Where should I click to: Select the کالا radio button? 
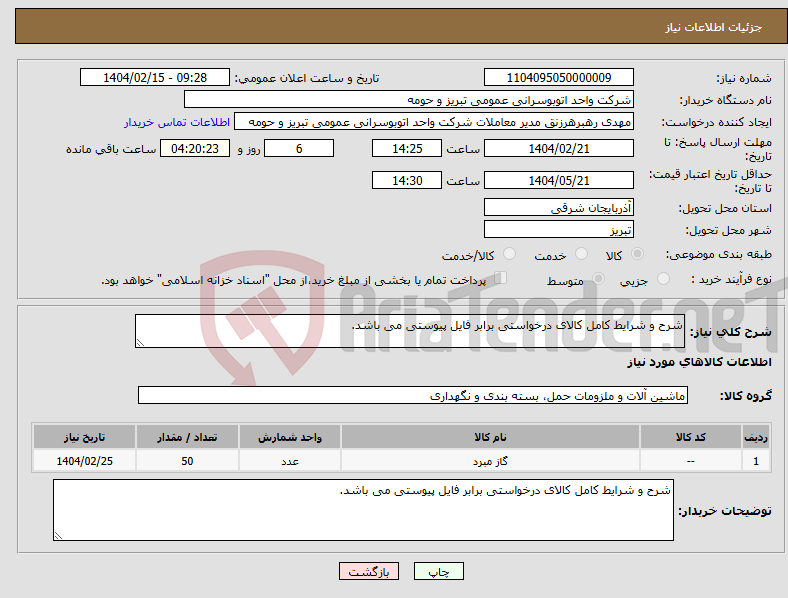pyautogui.click(x=637, y=254)
